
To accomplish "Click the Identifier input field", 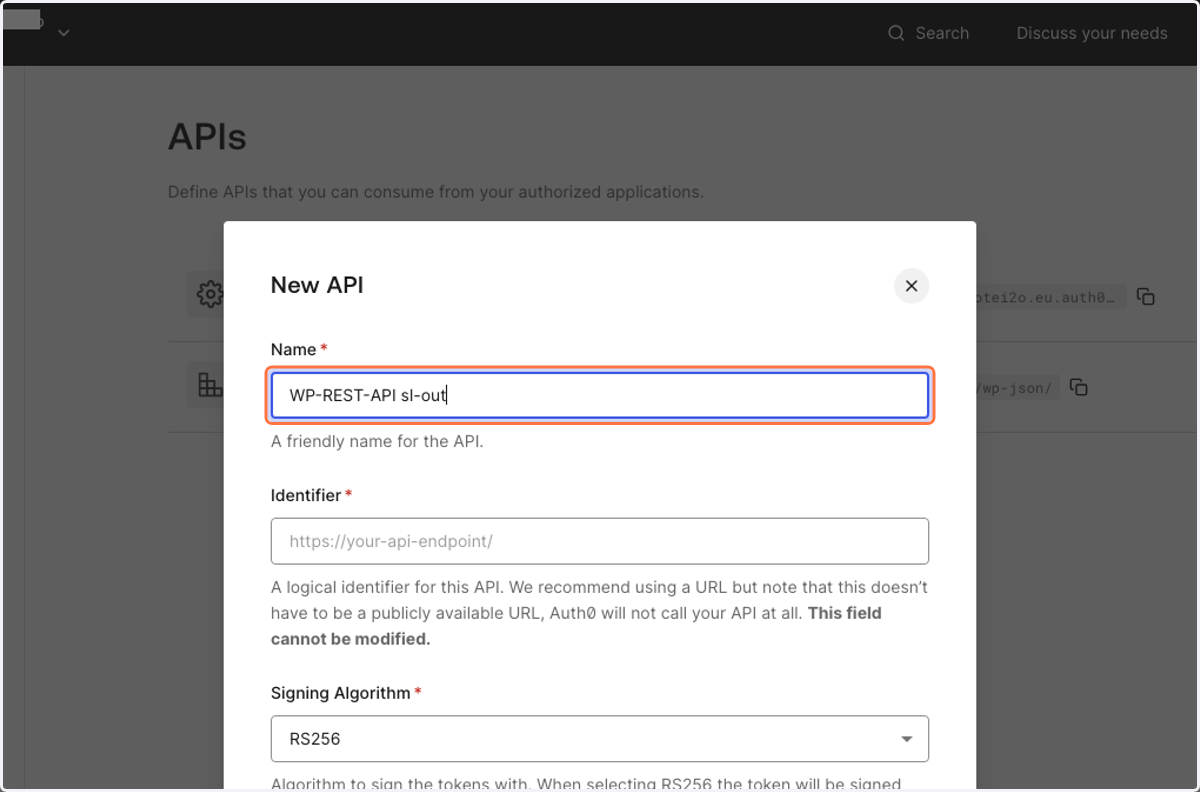I will point(600,541).
